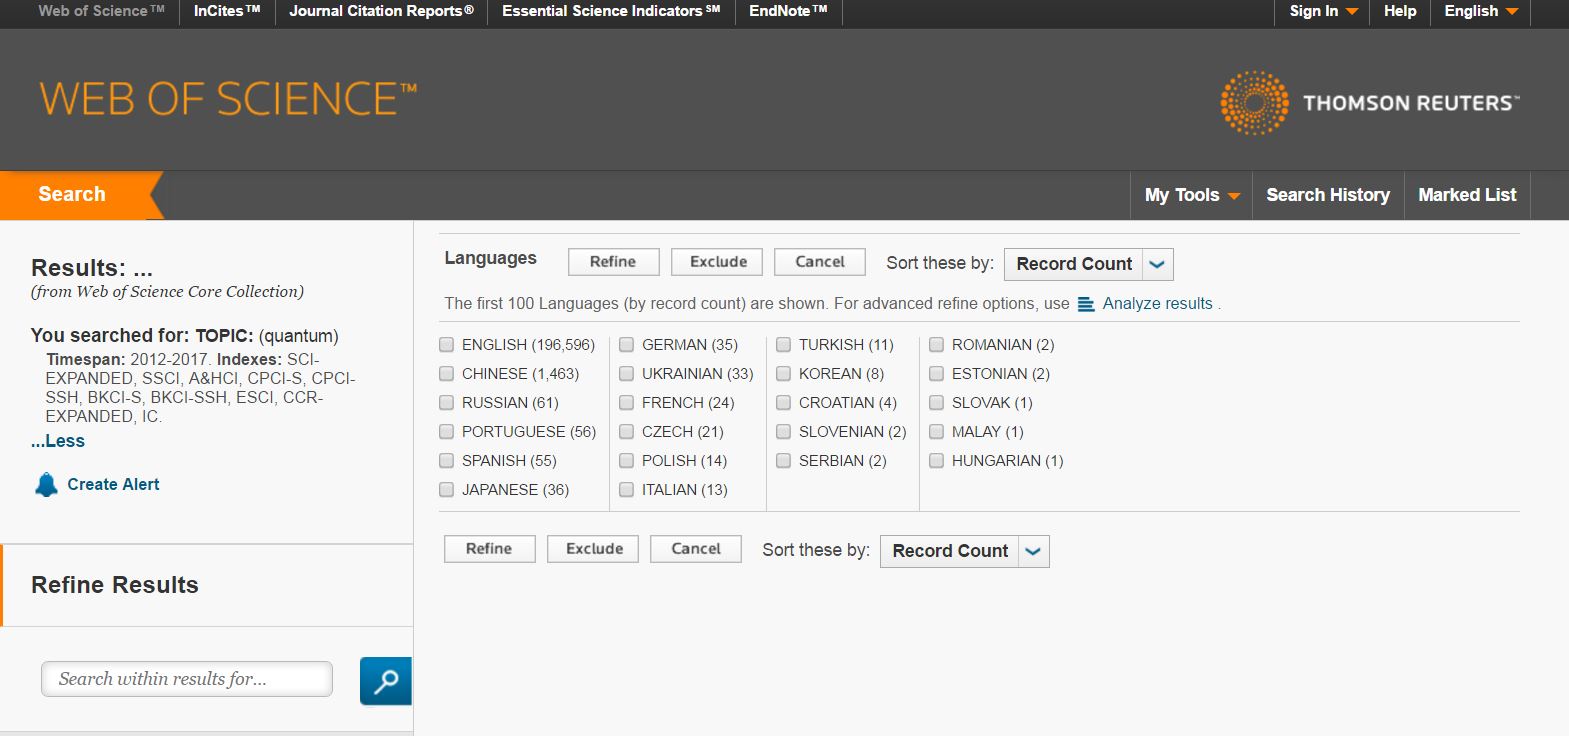
Task: Tick the ESTONIAN (2) checkbox
Action: [x=937, y=374]
